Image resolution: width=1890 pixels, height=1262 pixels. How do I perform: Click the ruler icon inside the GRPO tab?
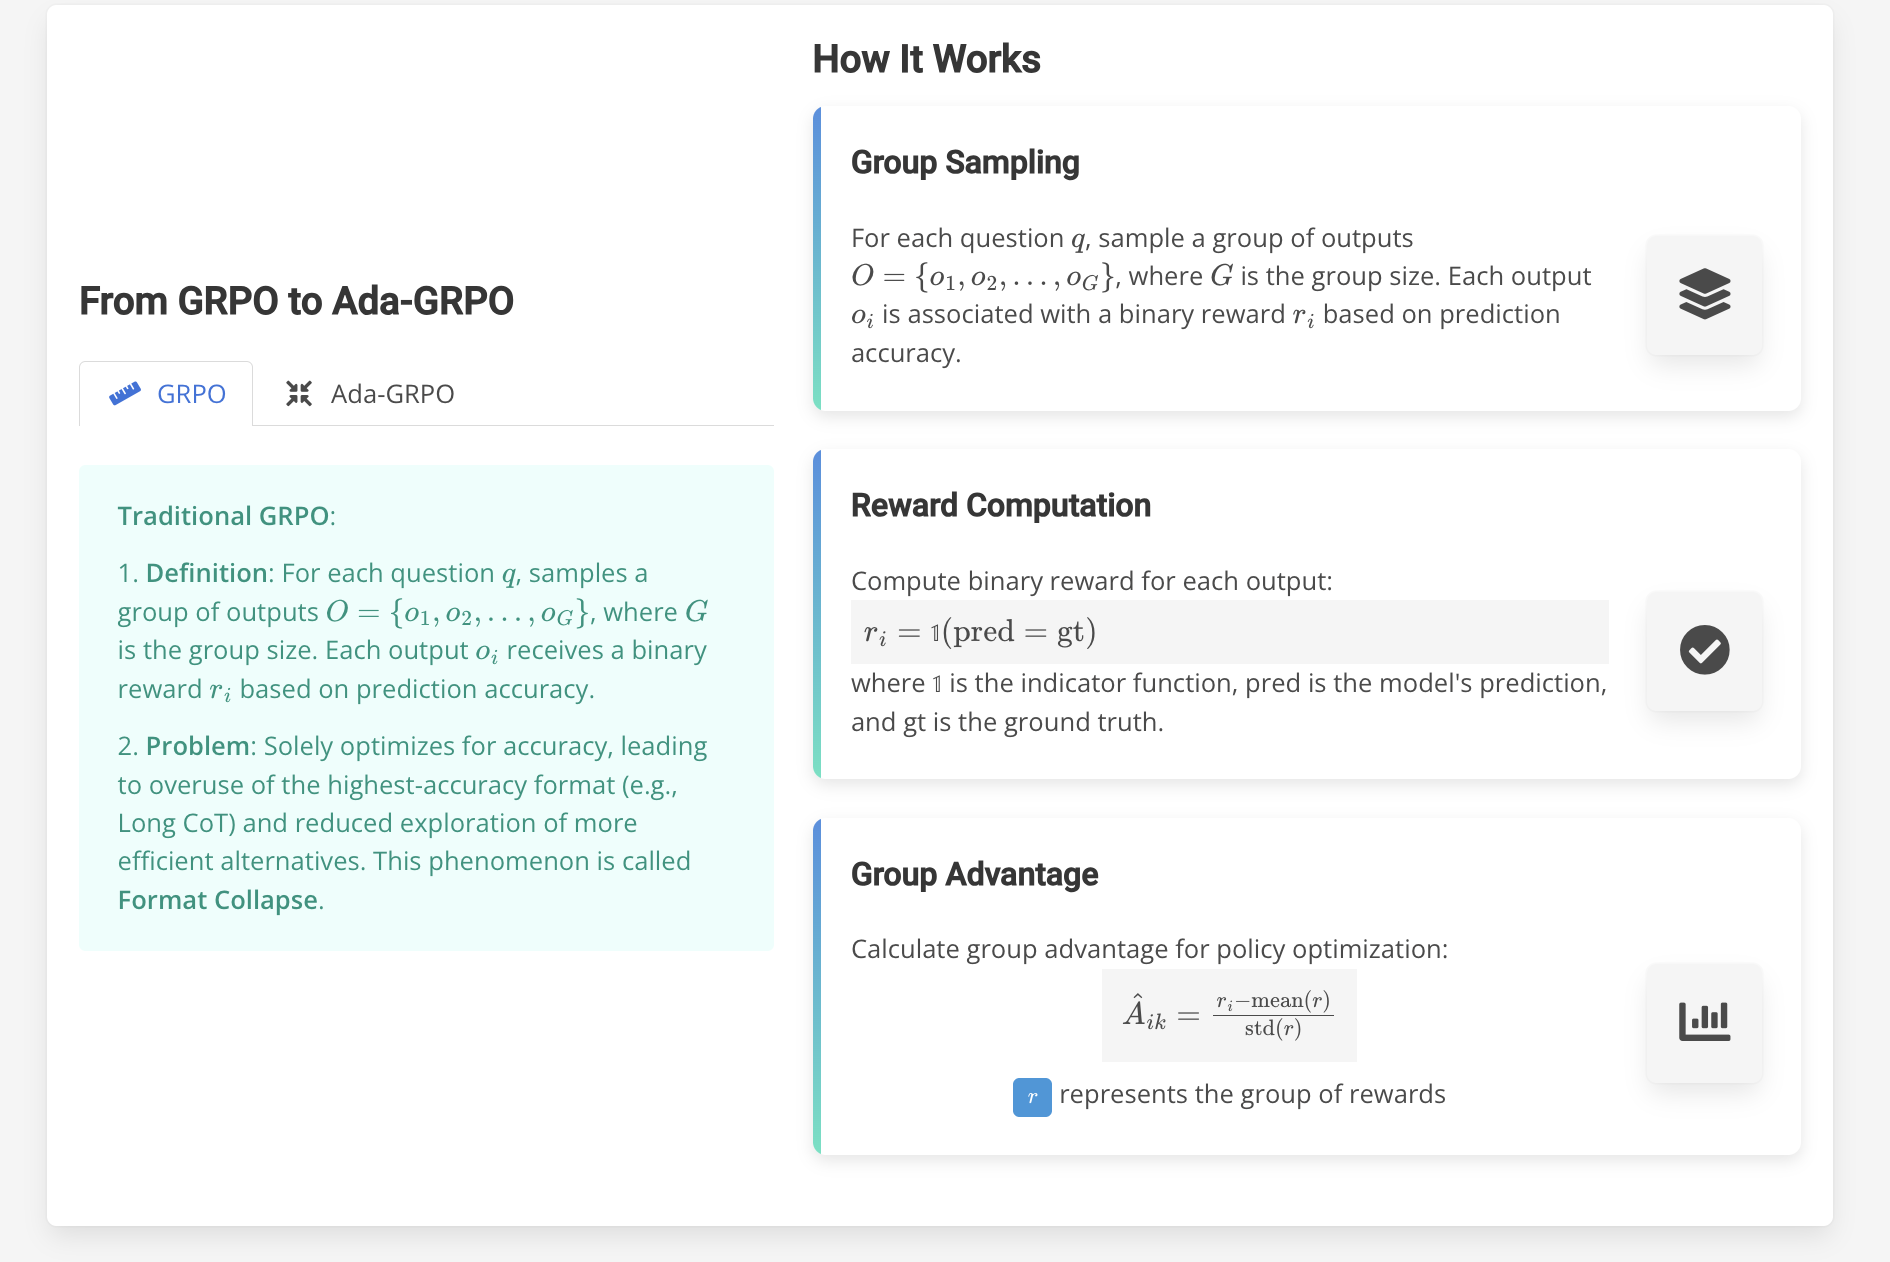127,393
